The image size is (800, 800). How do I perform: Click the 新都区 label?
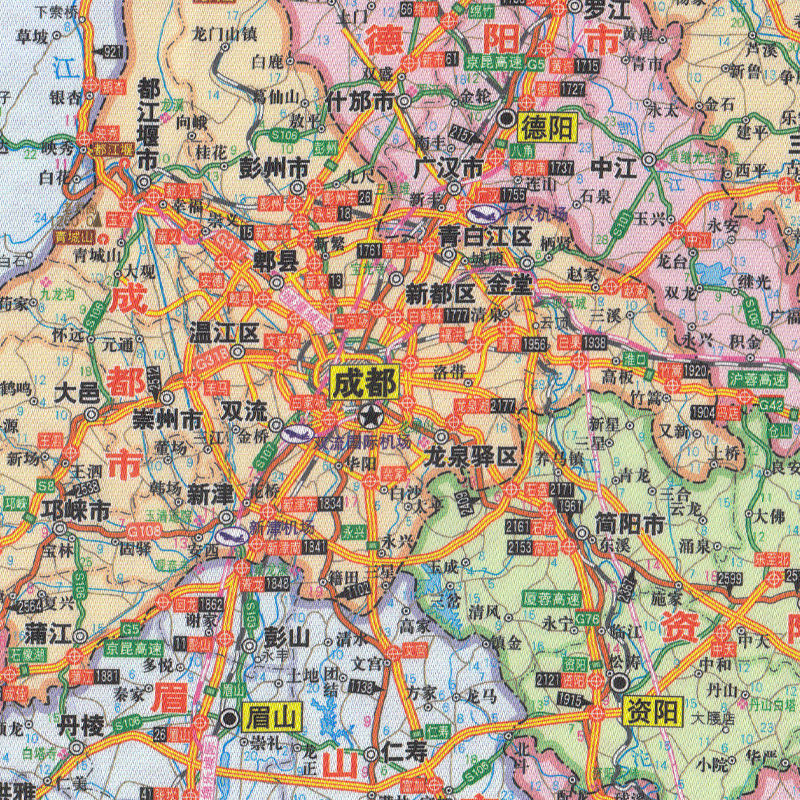(x=440, y=294)
